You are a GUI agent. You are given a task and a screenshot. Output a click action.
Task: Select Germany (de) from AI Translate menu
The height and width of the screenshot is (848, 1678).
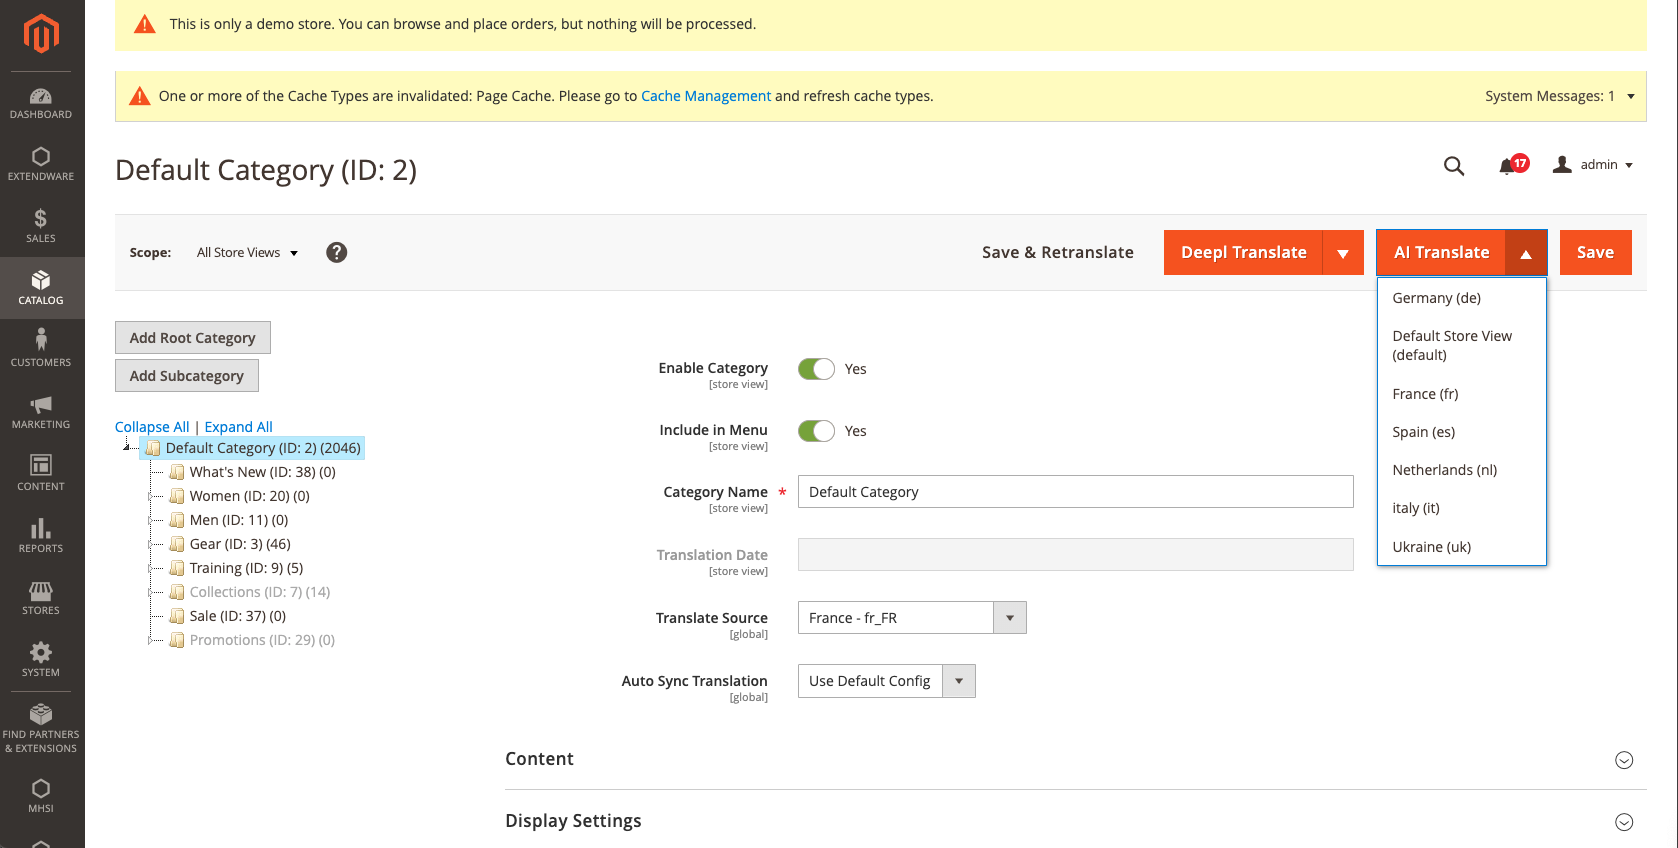point(1436,298)
